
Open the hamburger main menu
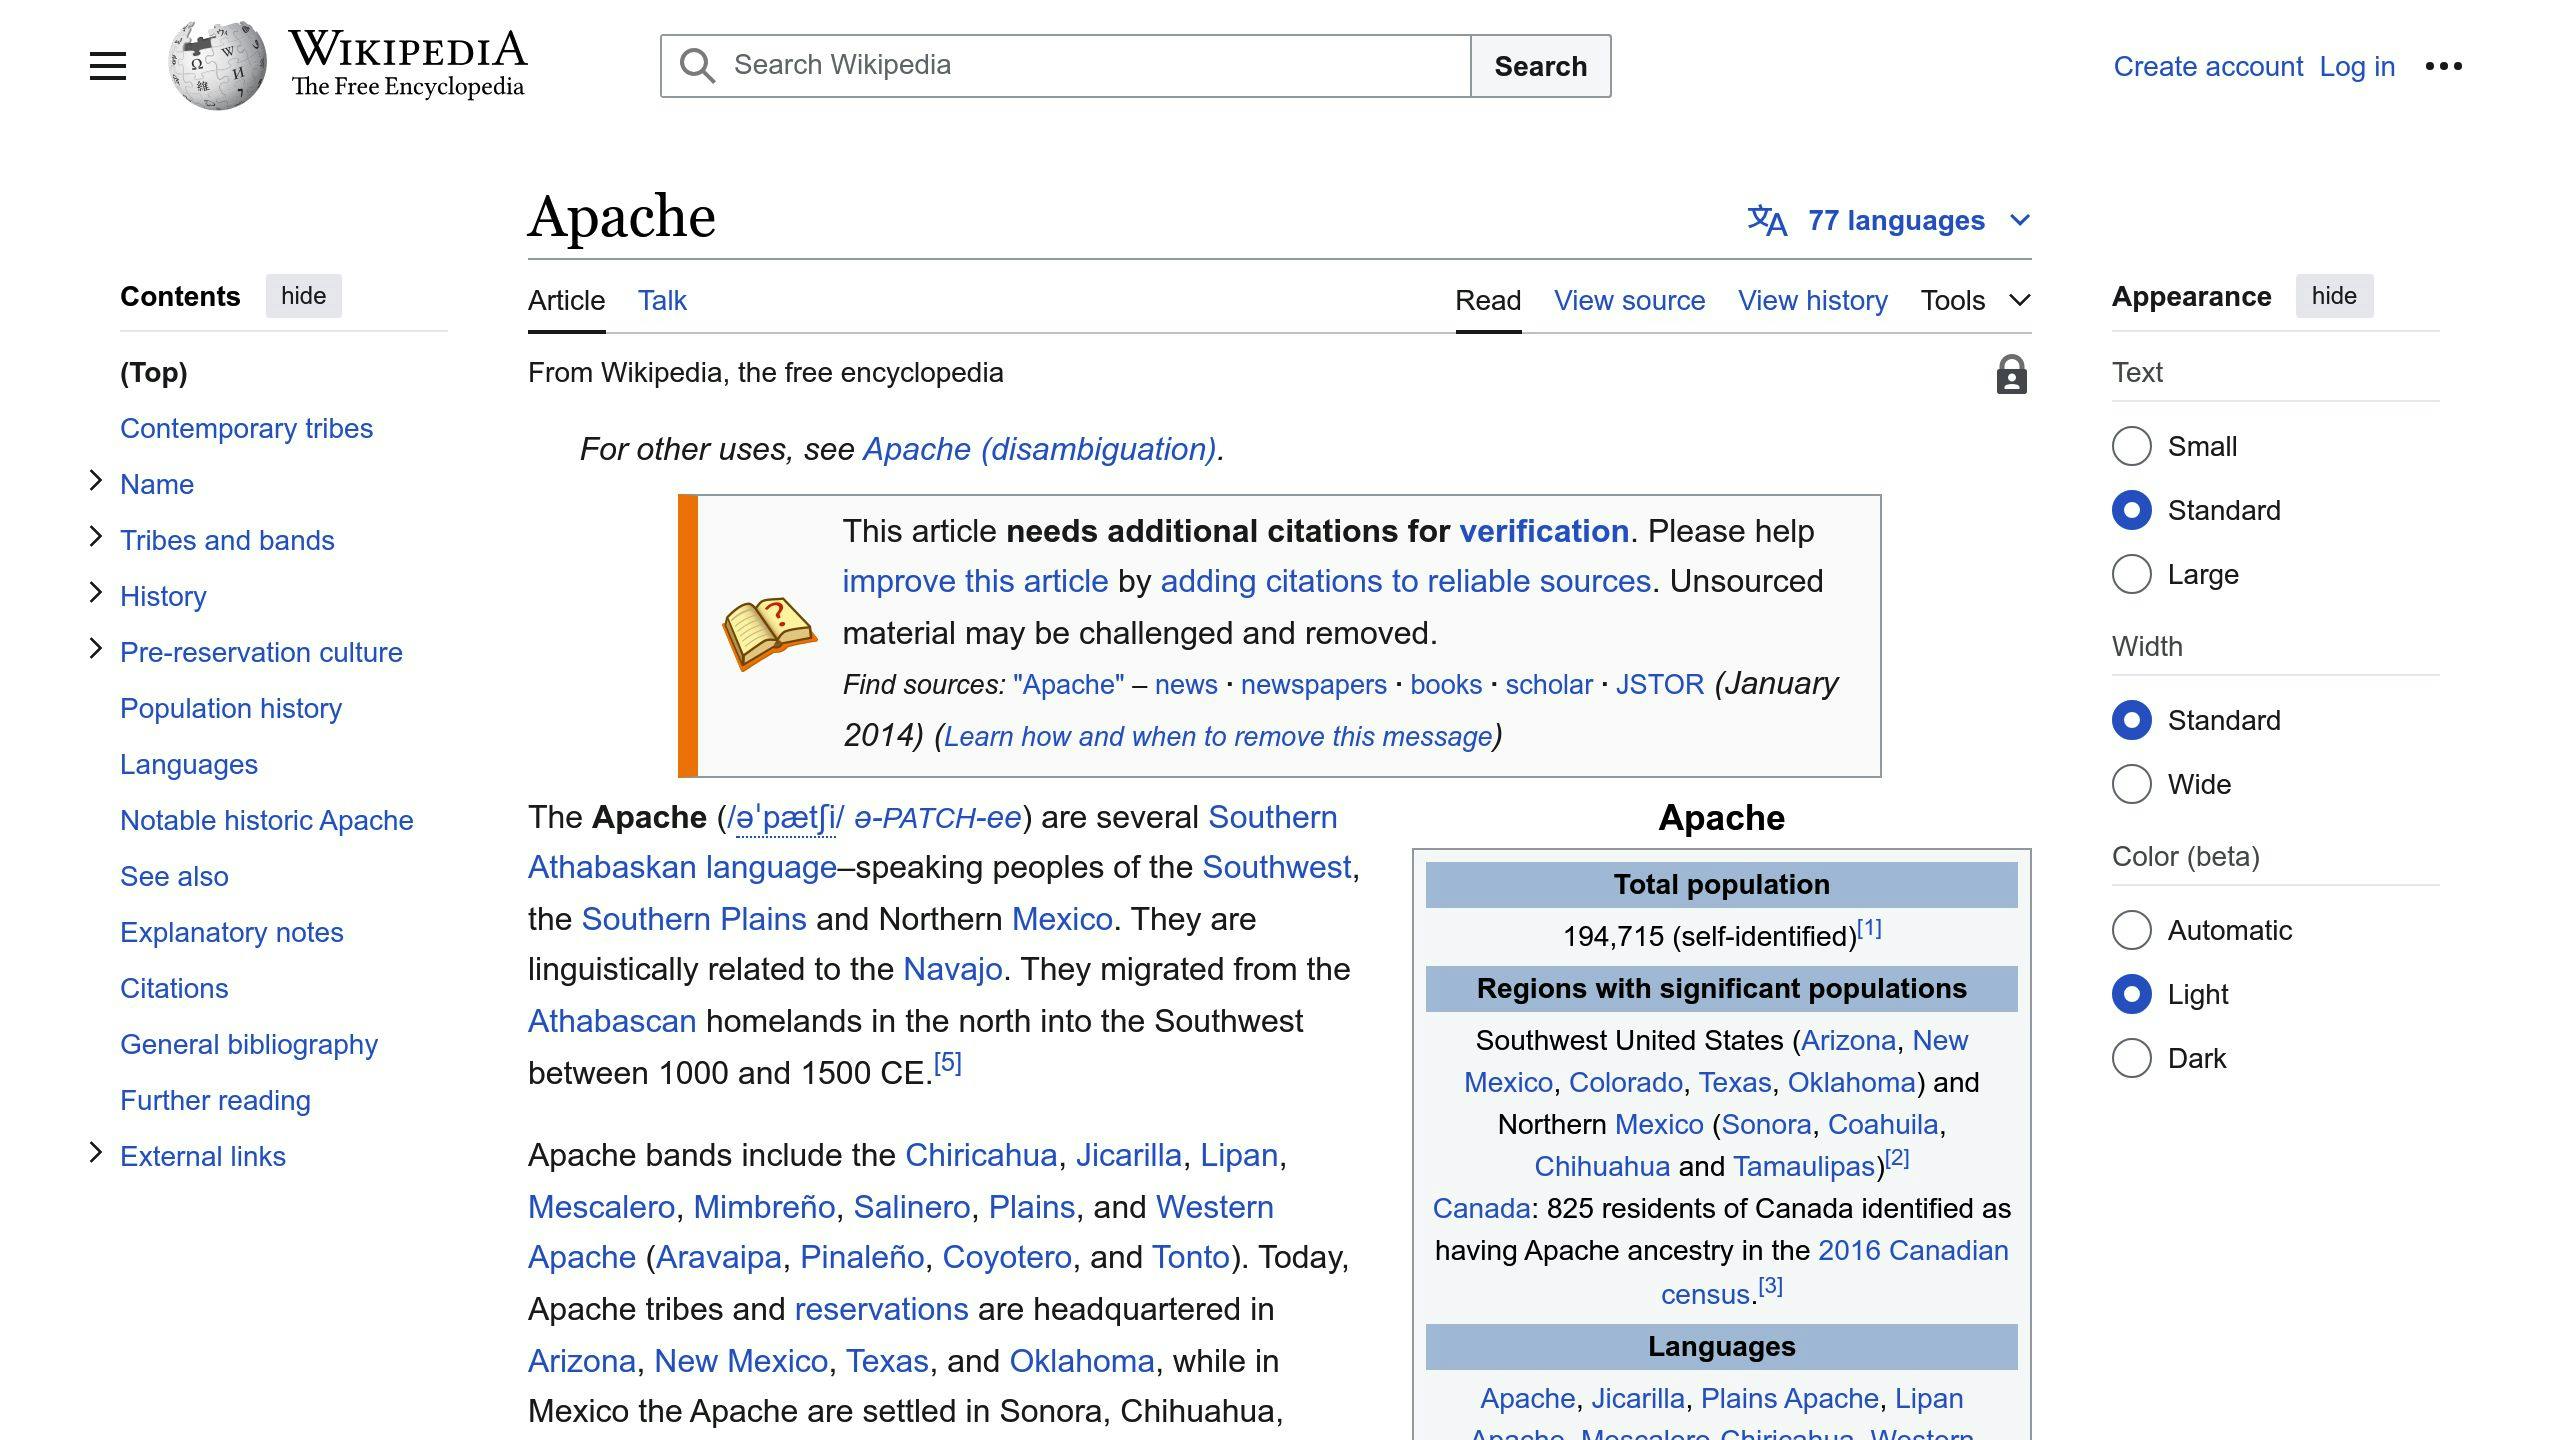[x=108, y=66]
